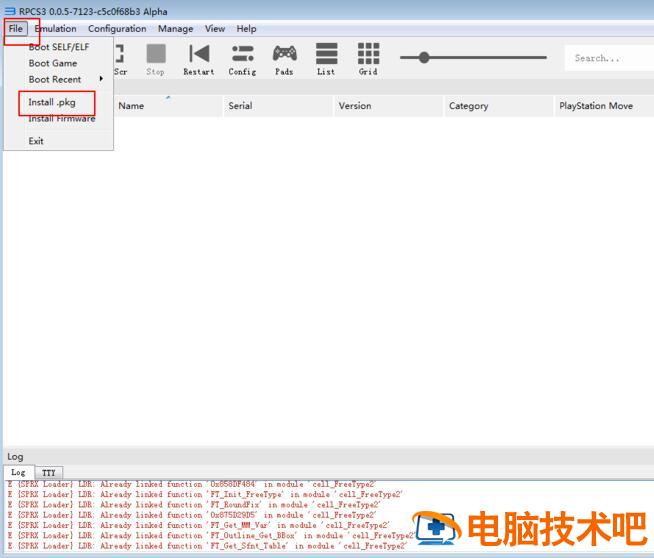Open the Configuration menu

tap(117, 29)
